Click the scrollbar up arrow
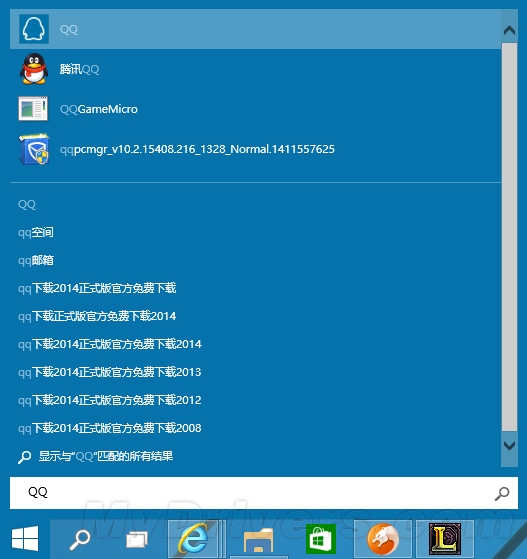 pyautogui.click(x=509, y=30)
